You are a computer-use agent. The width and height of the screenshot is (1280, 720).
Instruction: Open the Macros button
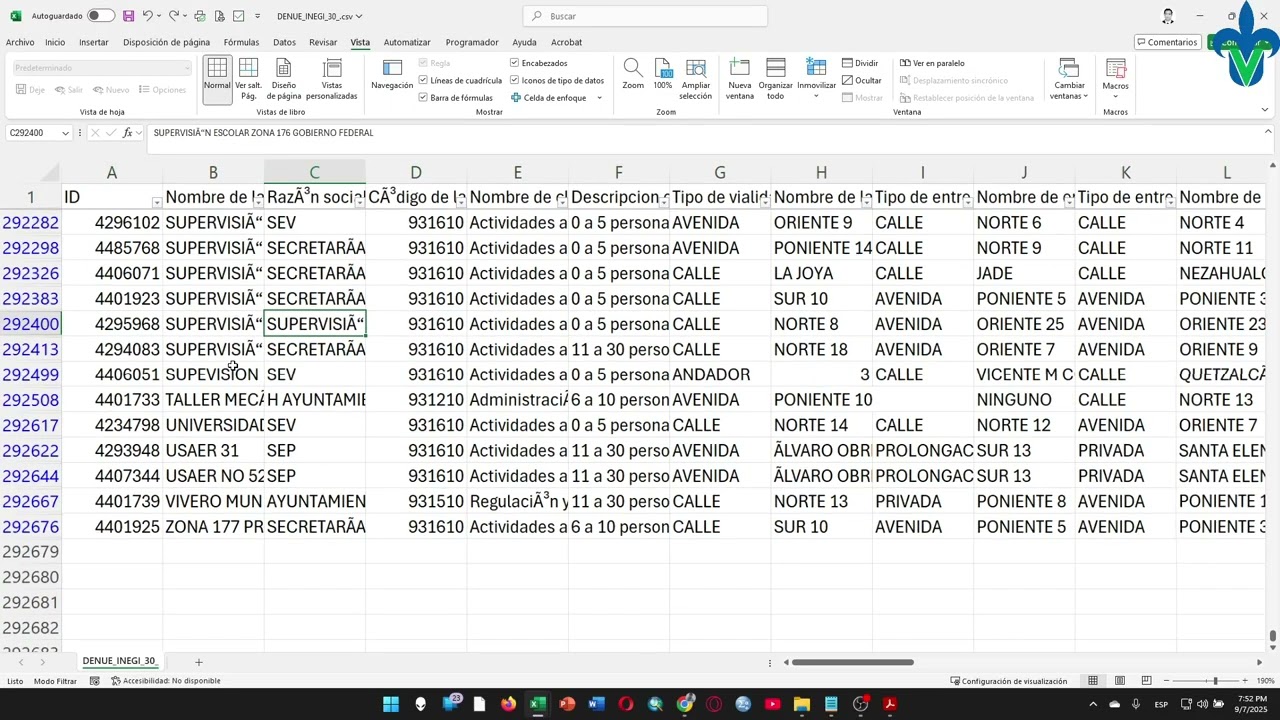pyautogui.click(x=1116, y=78)
